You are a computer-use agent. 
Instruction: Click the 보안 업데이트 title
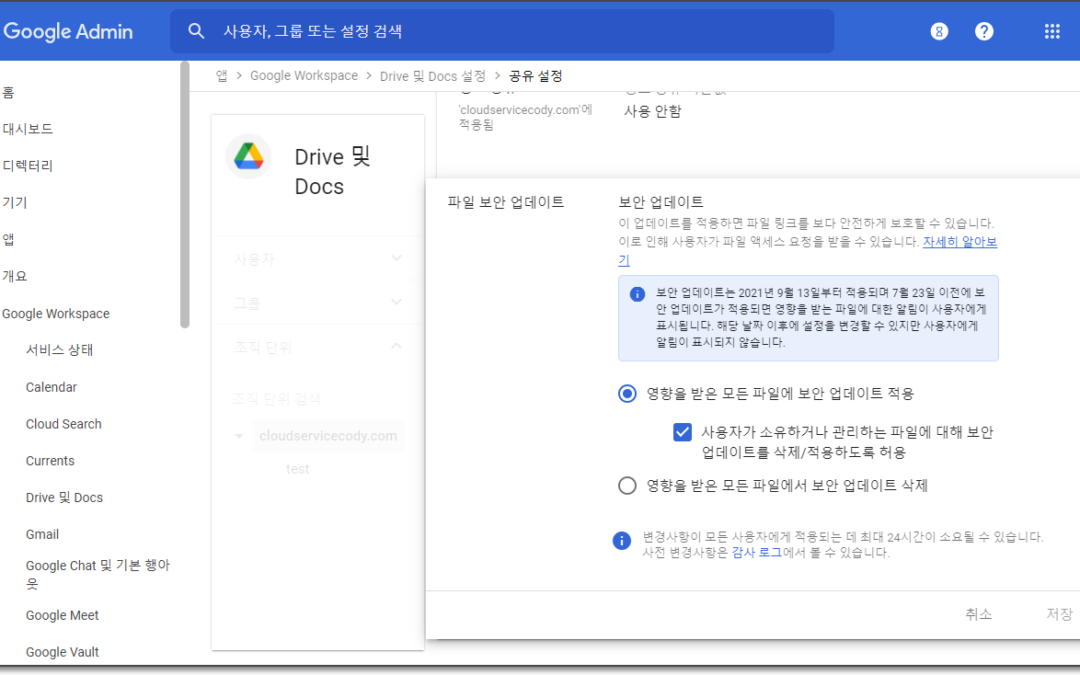click(x=661, y=202)
